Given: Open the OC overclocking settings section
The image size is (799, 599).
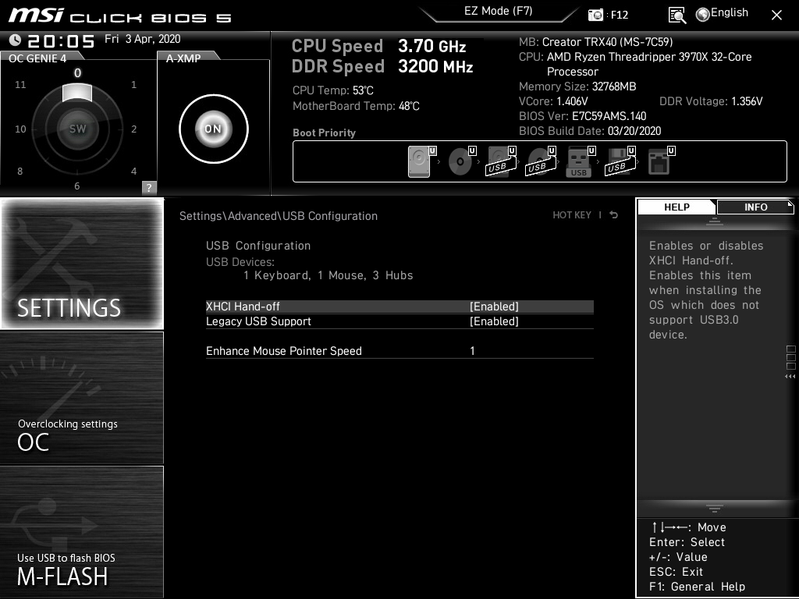Looking at the screenshot, I should [x=82, y=397].
